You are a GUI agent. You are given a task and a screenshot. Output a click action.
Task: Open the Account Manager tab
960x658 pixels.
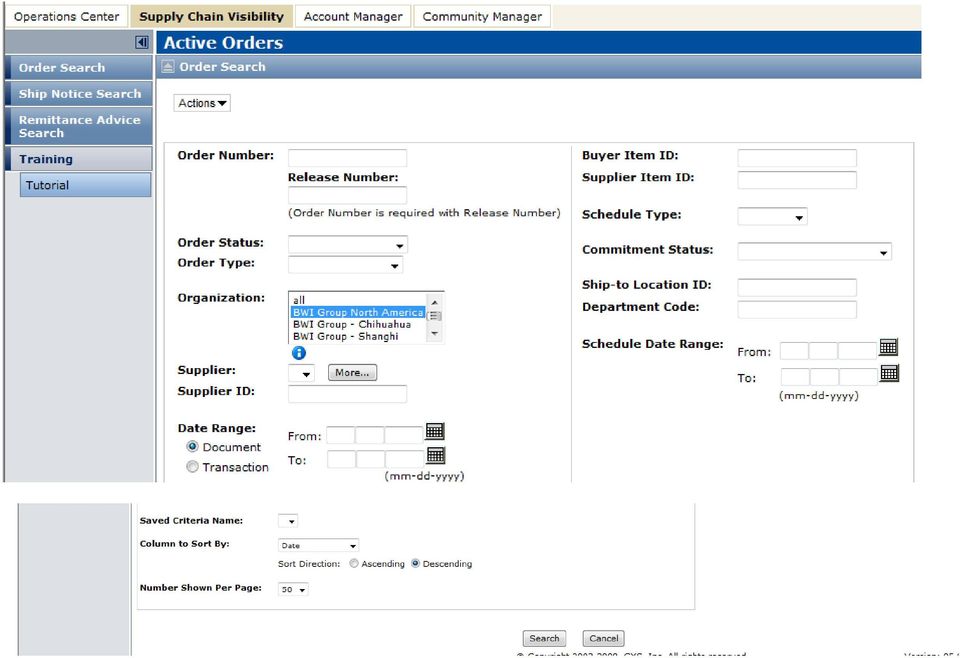[x=353, y=17]
